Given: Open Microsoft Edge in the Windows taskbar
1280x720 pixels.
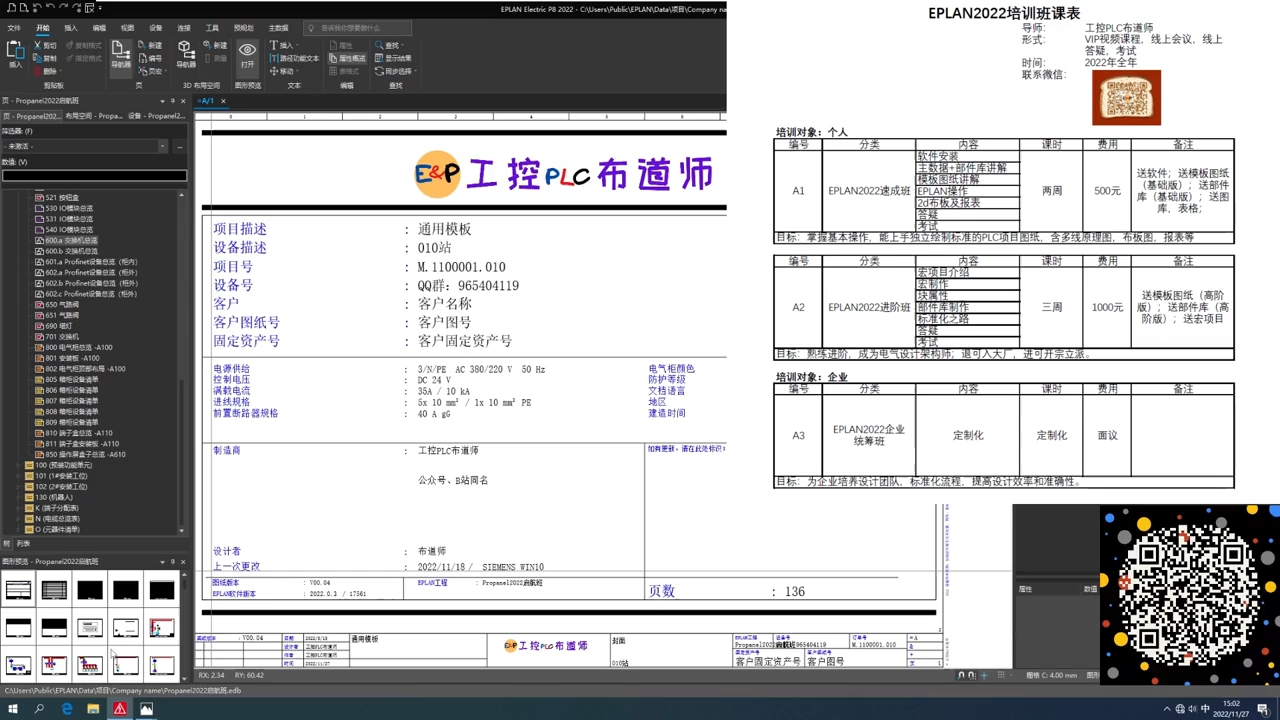Looking at the screenshot, I should pyautogui.click(x=66, y=709).
